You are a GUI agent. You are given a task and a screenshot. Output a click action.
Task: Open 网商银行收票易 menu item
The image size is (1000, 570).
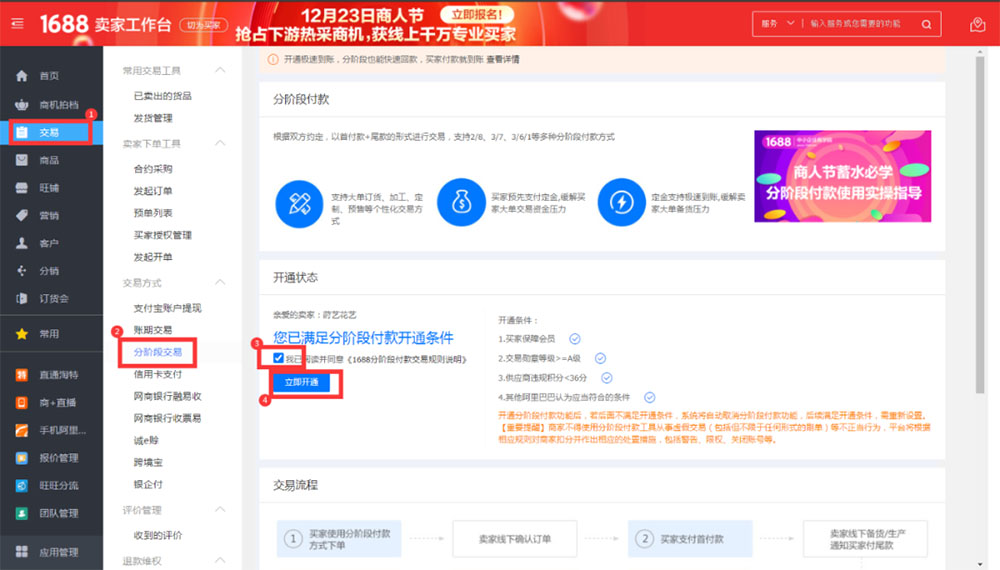(x=167, y=418)
